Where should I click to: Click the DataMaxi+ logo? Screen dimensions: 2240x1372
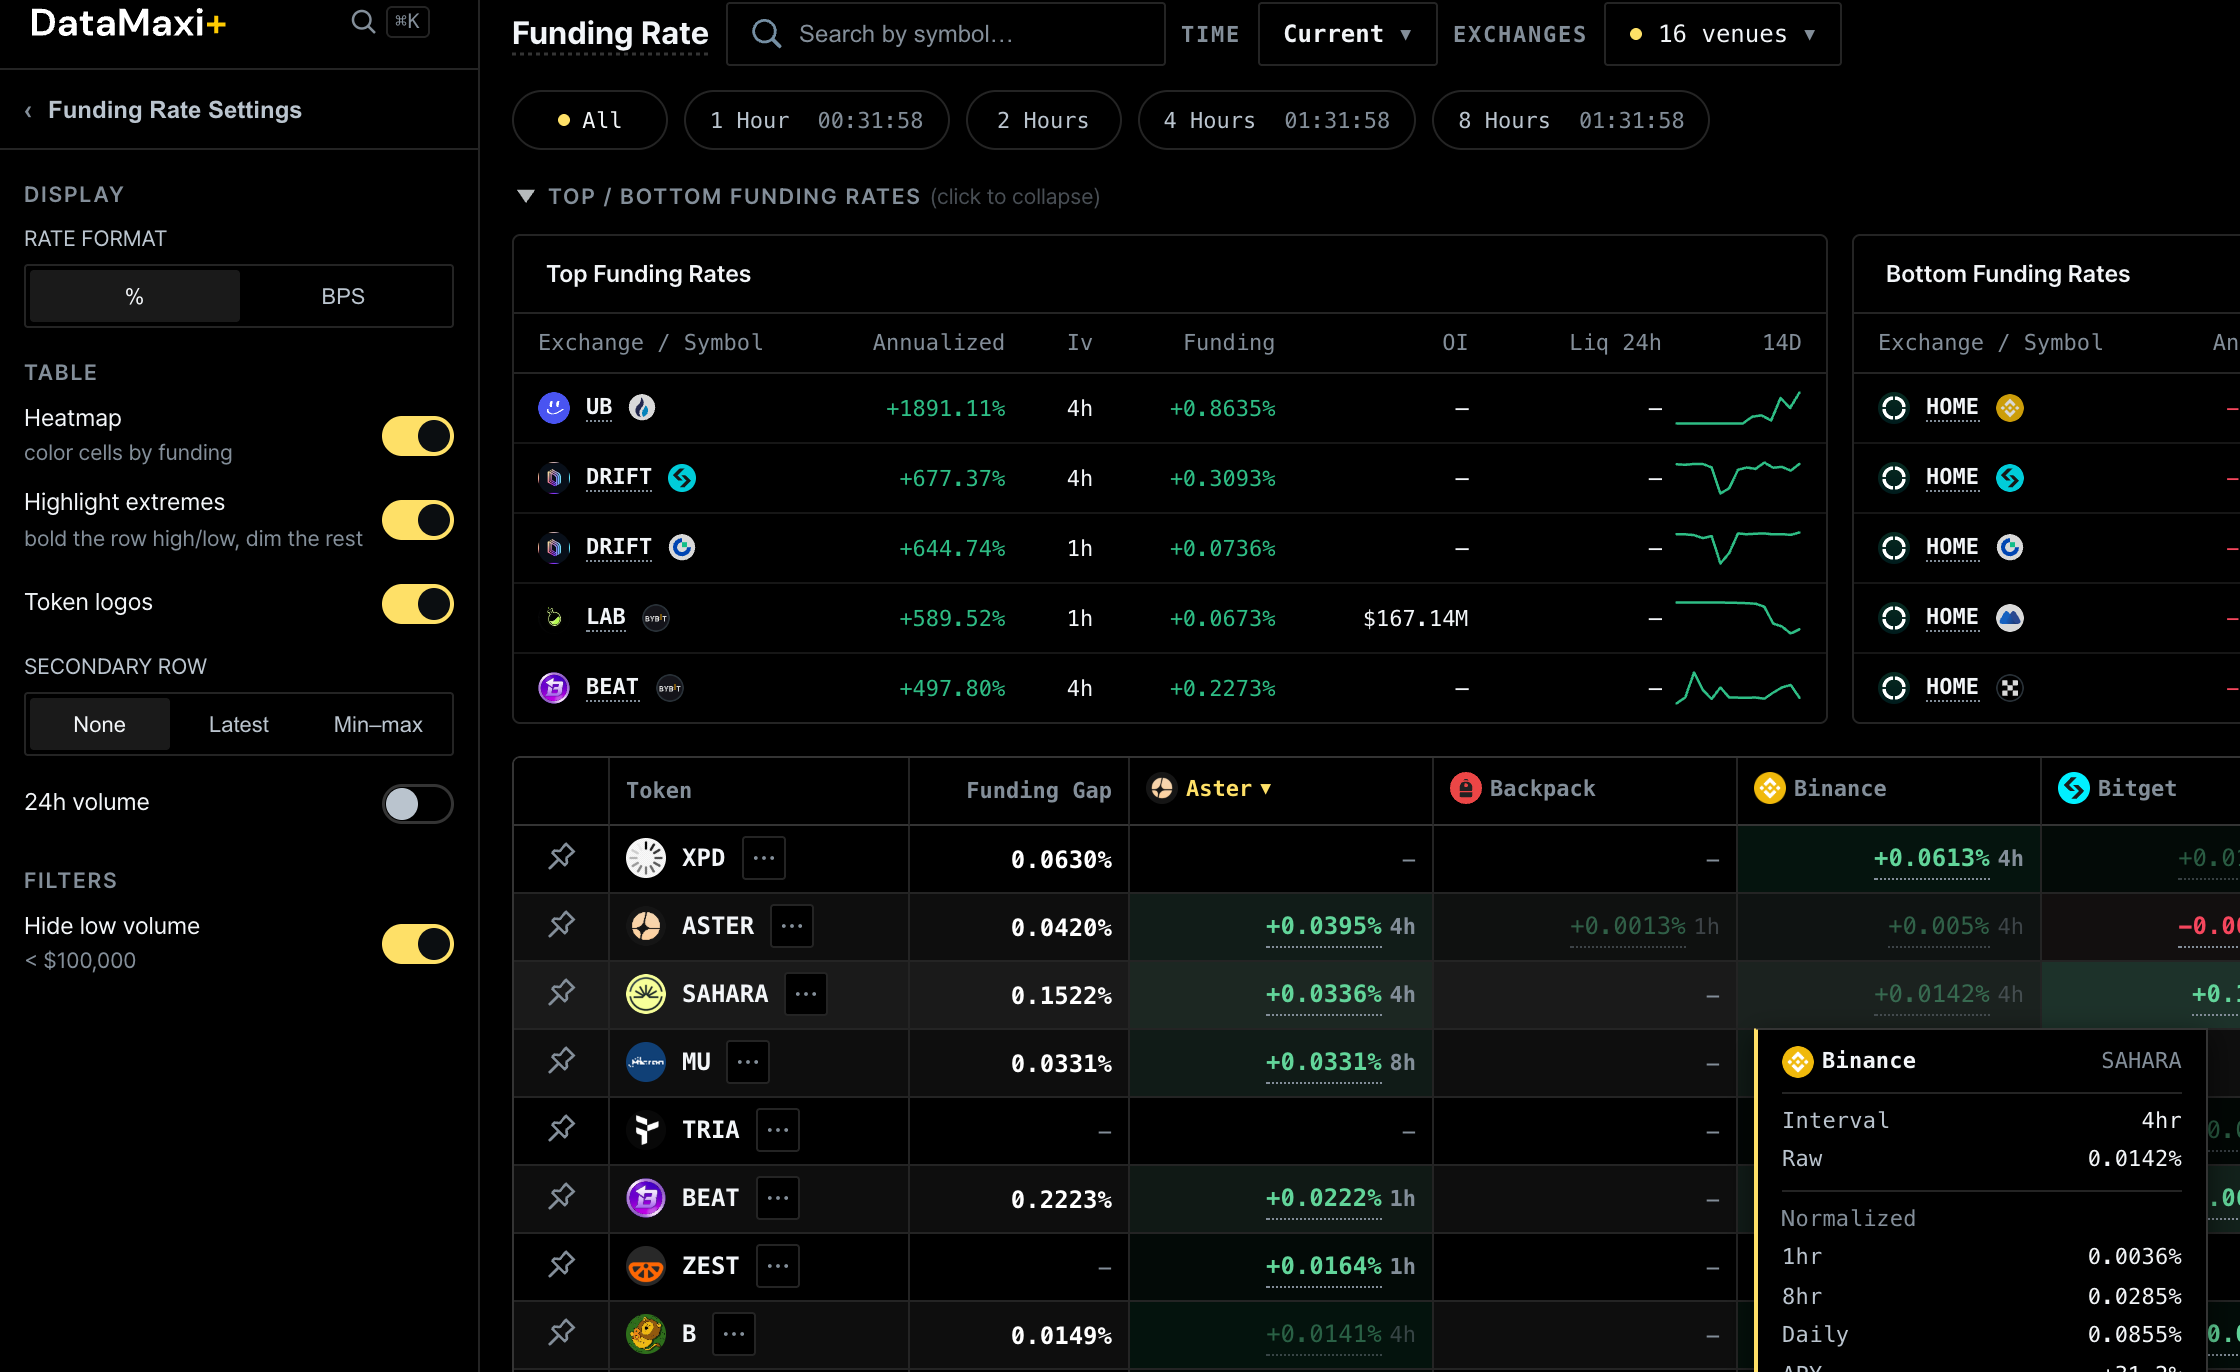coord(128,23)
